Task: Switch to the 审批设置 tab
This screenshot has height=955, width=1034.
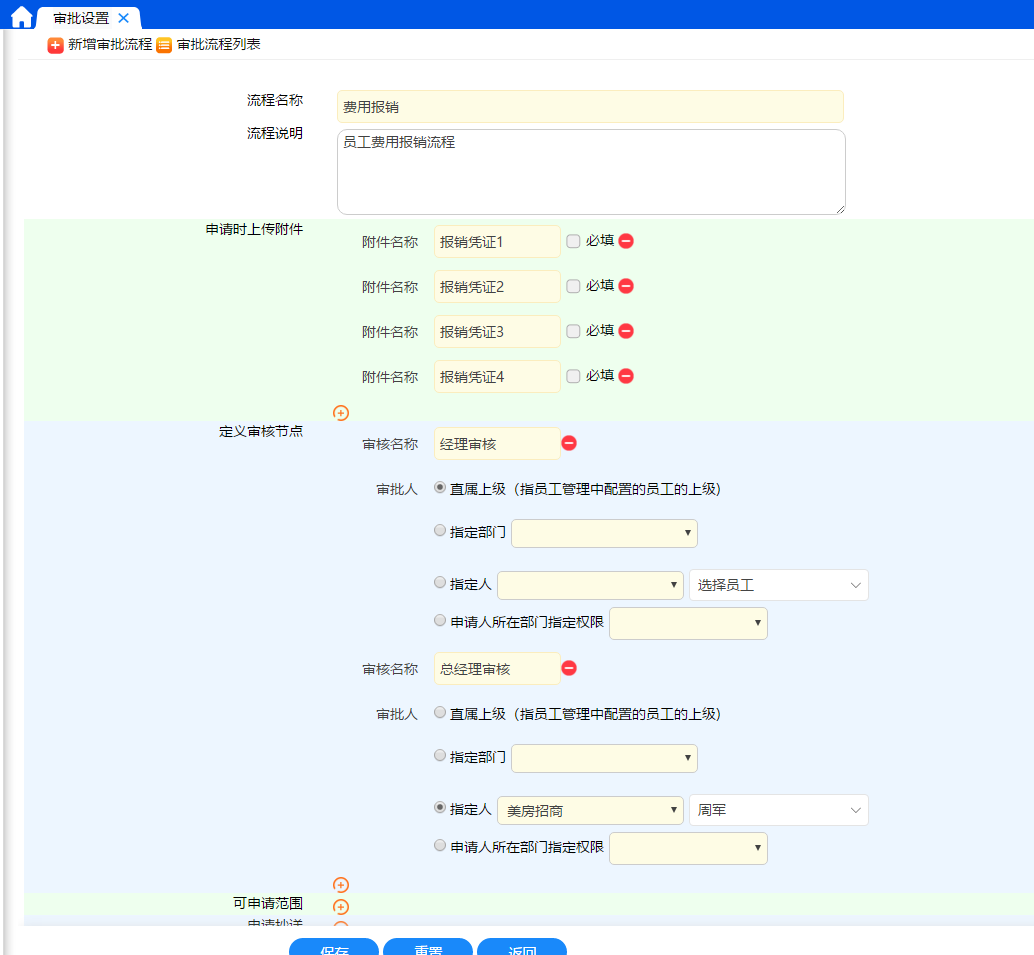Action: coord(81,18)
